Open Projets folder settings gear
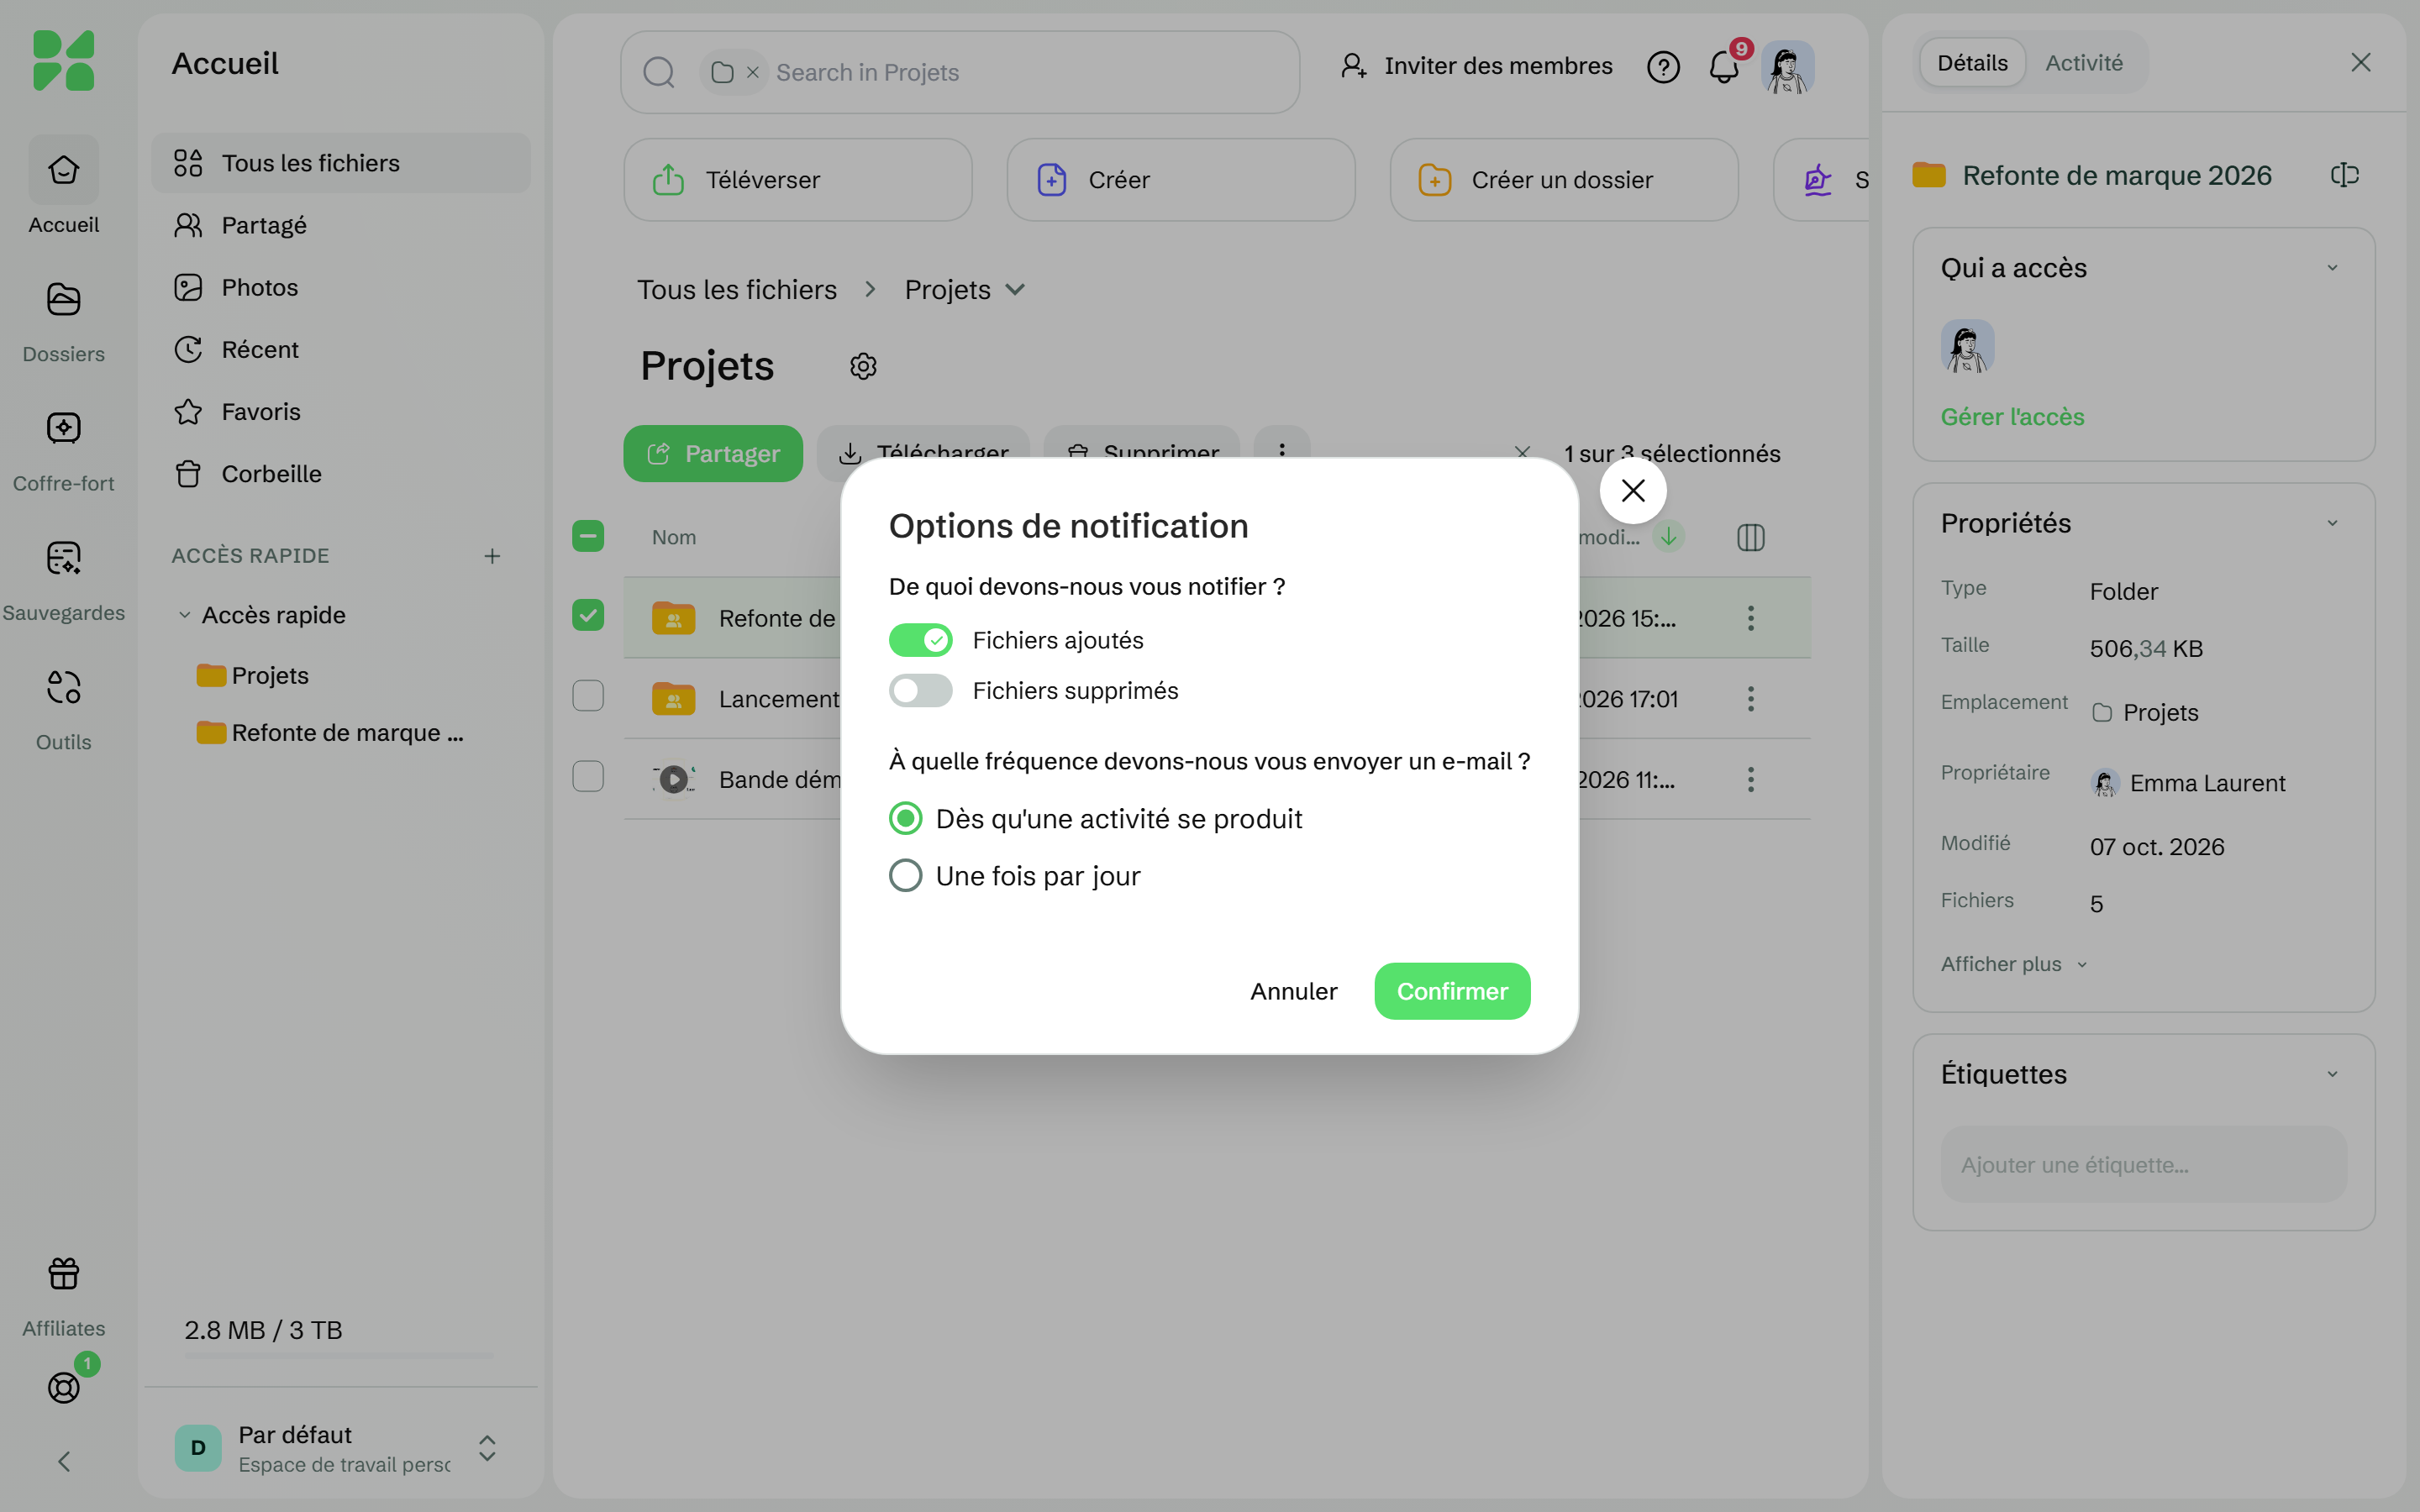2420x1512 pixels. click(x=863, y=366)
